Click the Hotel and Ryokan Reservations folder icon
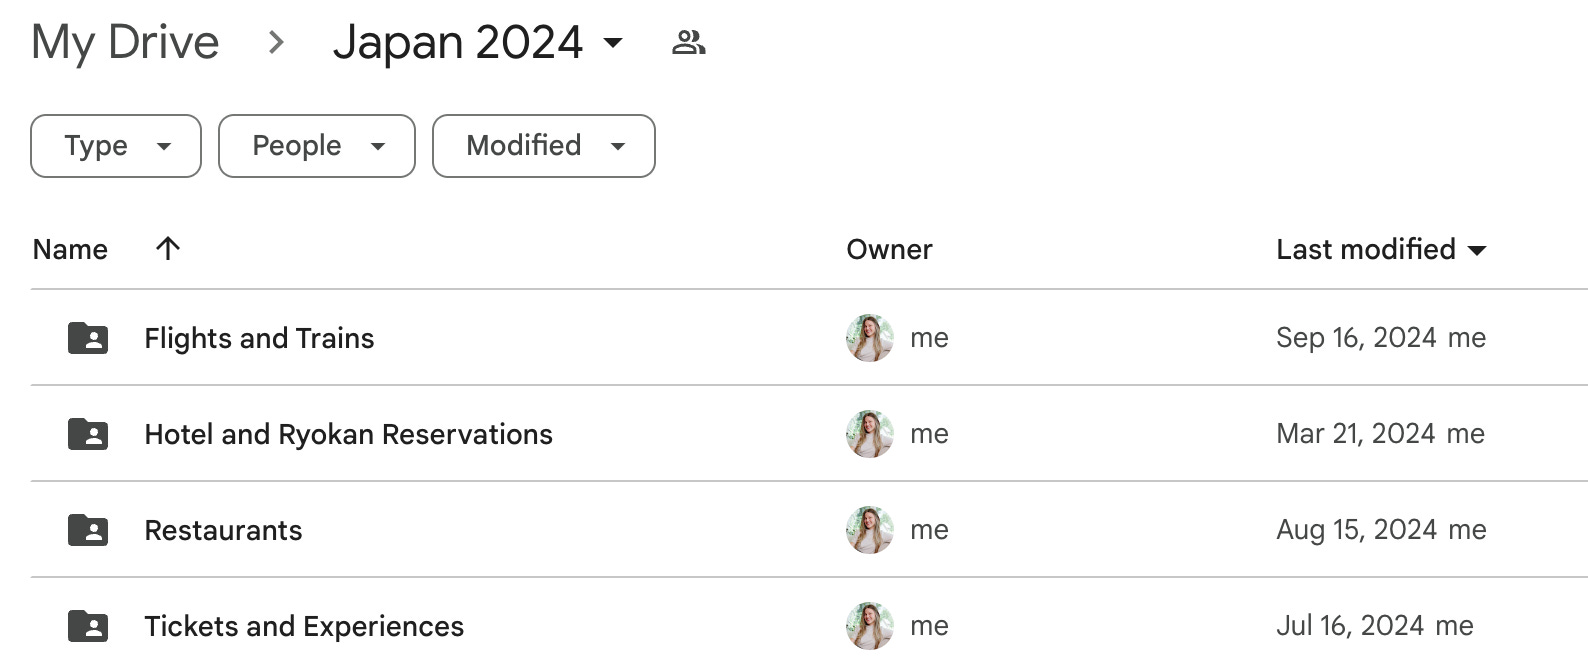Screen dimensions: 1588x666 pos(88,434)
